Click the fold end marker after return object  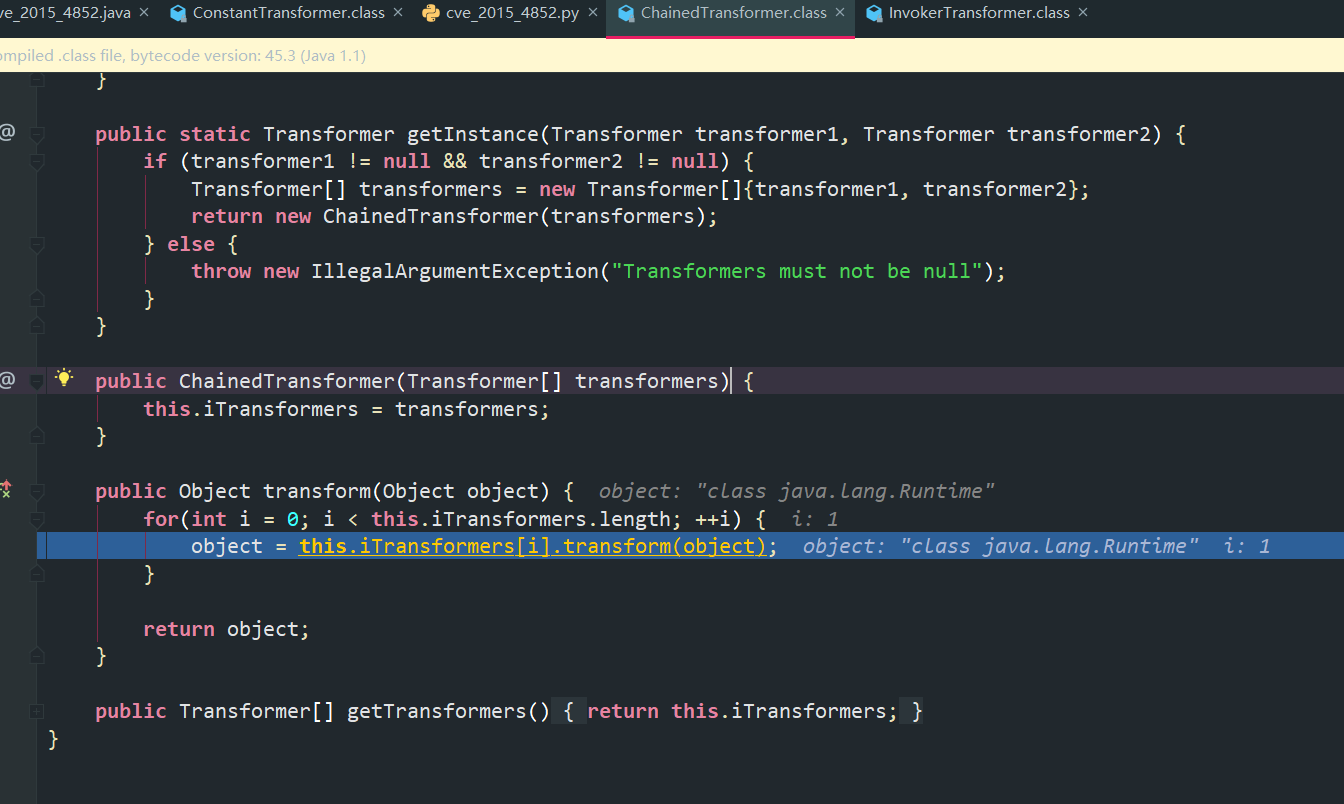click(x=37, y=656)
